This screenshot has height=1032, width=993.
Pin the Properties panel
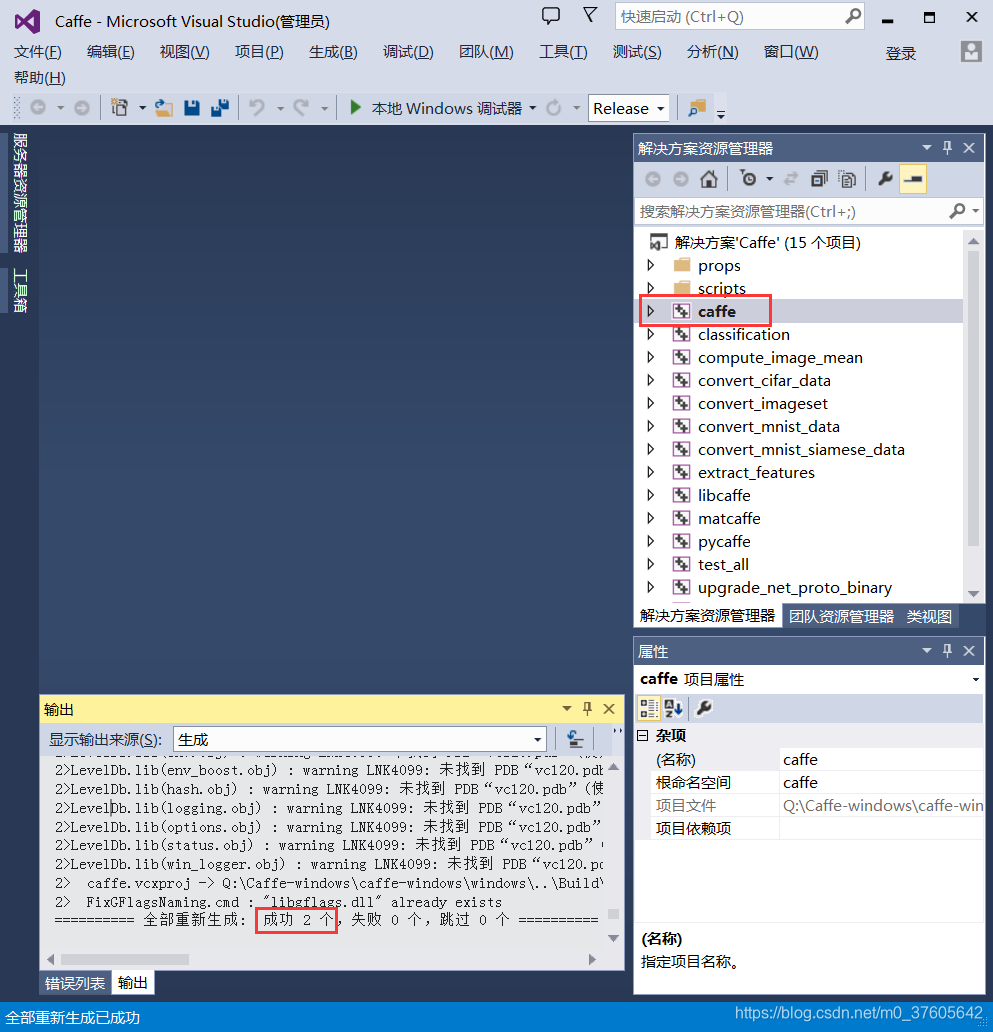click(948, 650)
